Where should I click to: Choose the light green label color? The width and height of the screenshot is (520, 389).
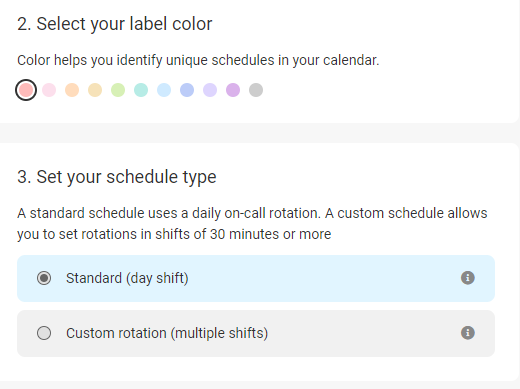tap(118, 90)
